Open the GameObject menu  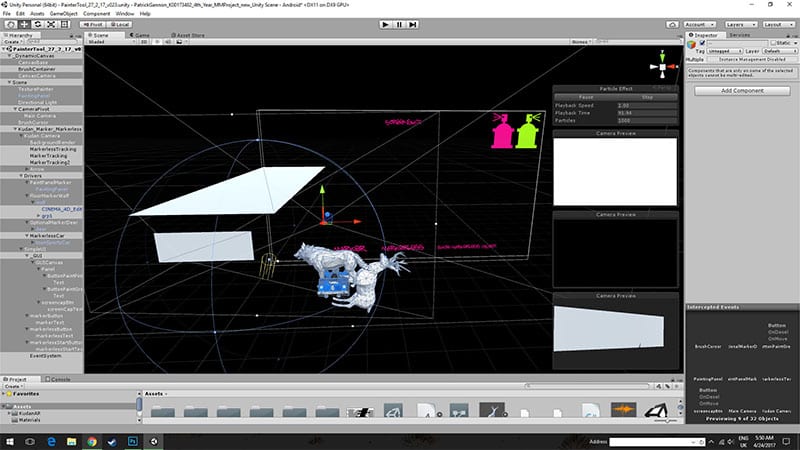(x=63, y=13)
